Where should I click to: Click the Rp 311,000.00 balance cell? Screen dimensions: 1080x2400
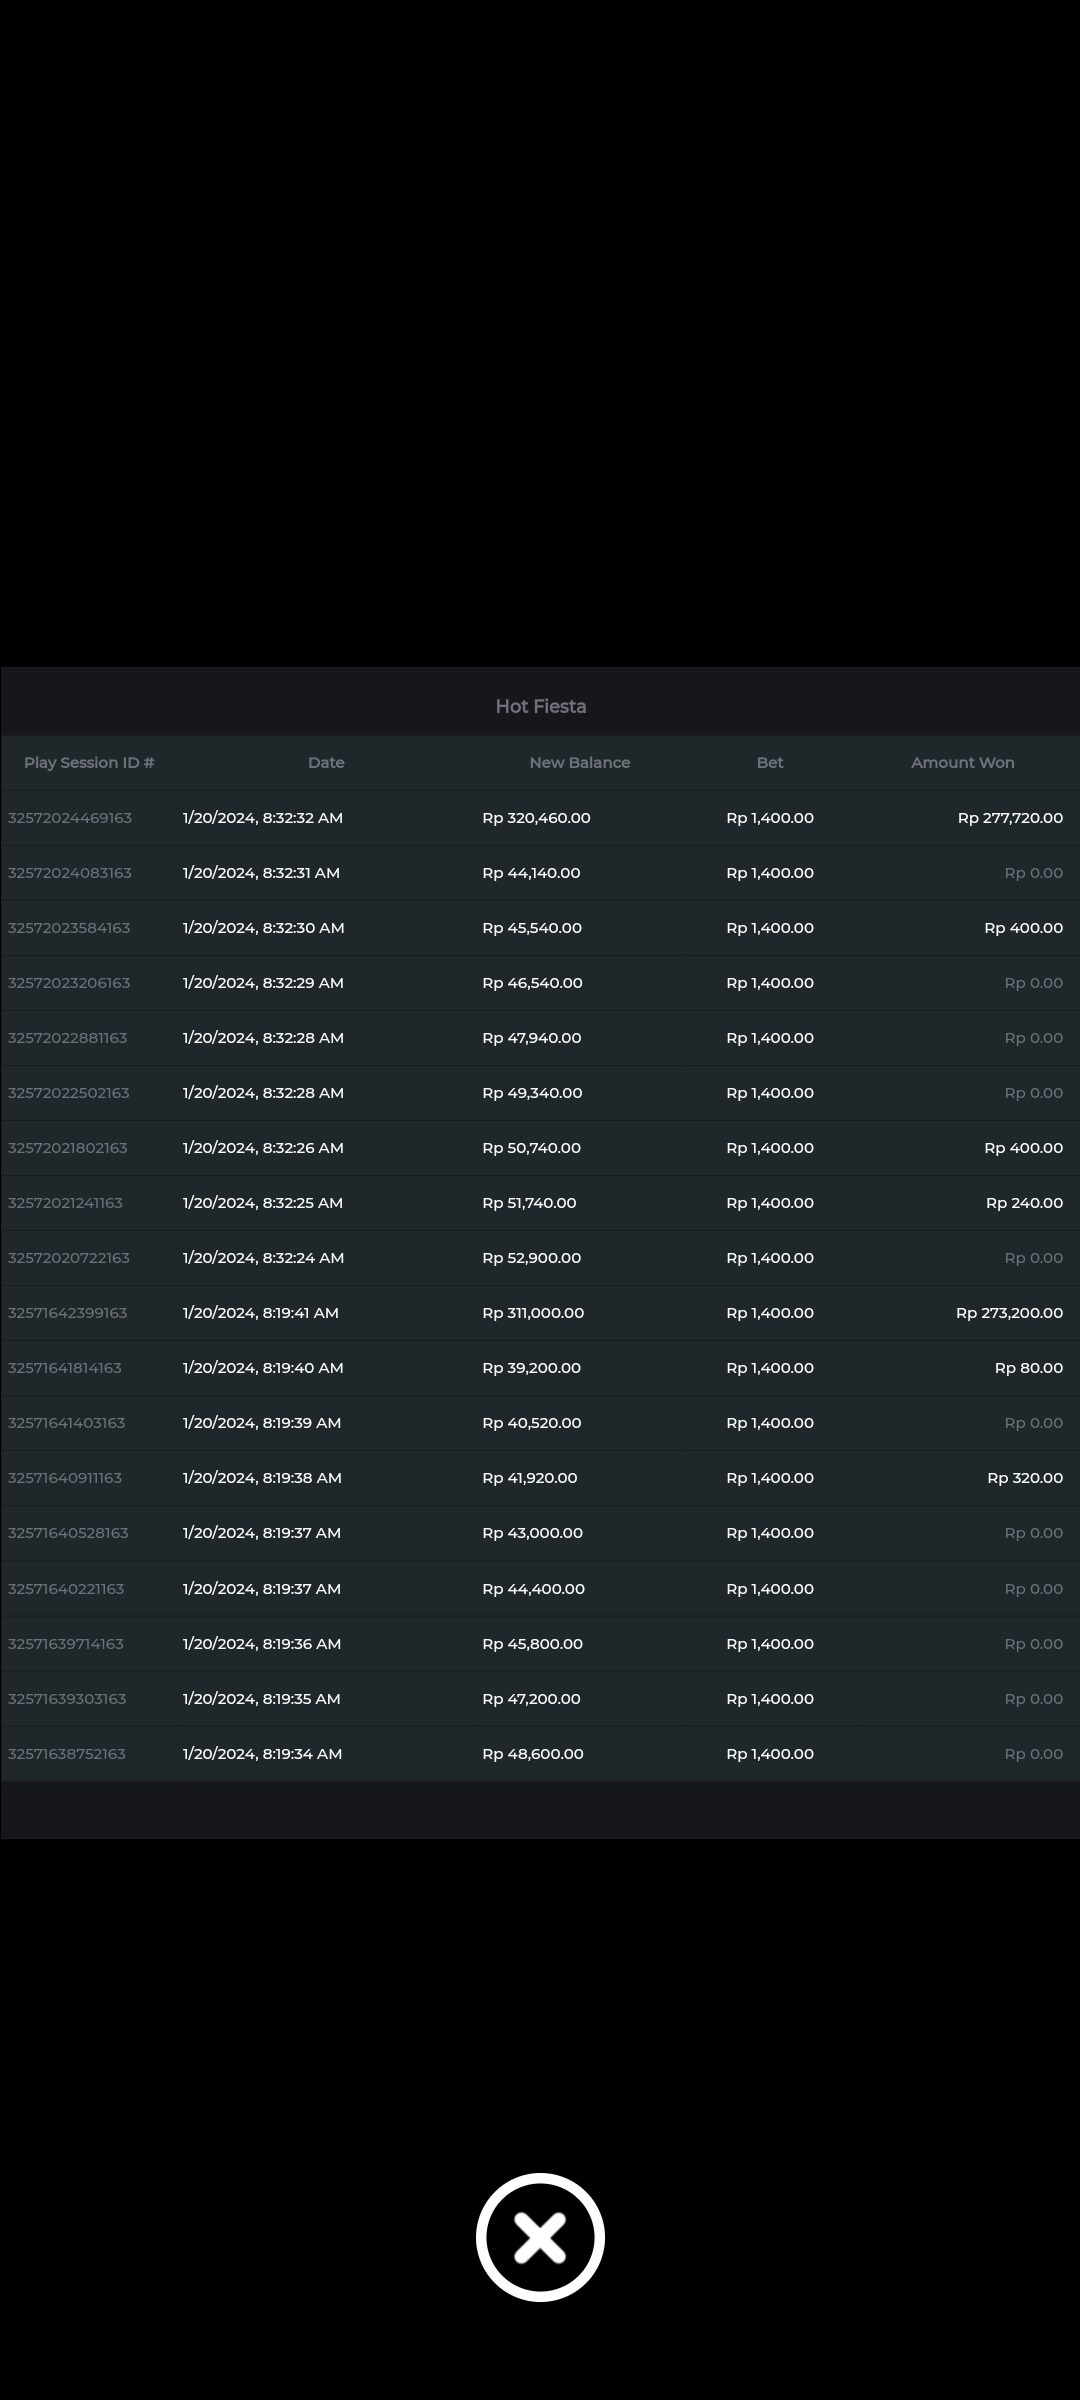pos(533,1313)
